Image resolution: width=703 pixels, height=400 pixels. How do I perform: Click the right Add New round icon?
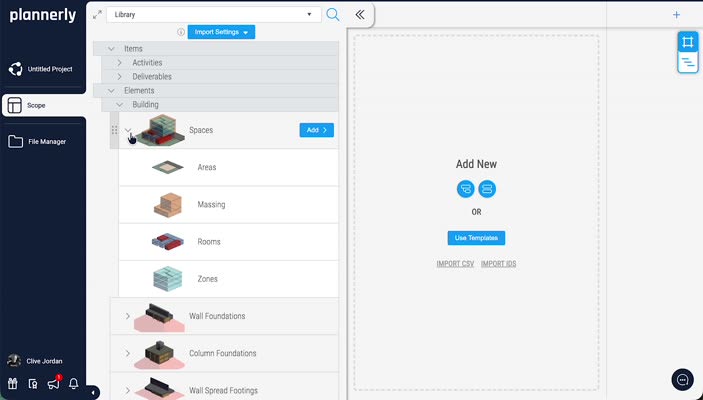[x=487, y=189]
